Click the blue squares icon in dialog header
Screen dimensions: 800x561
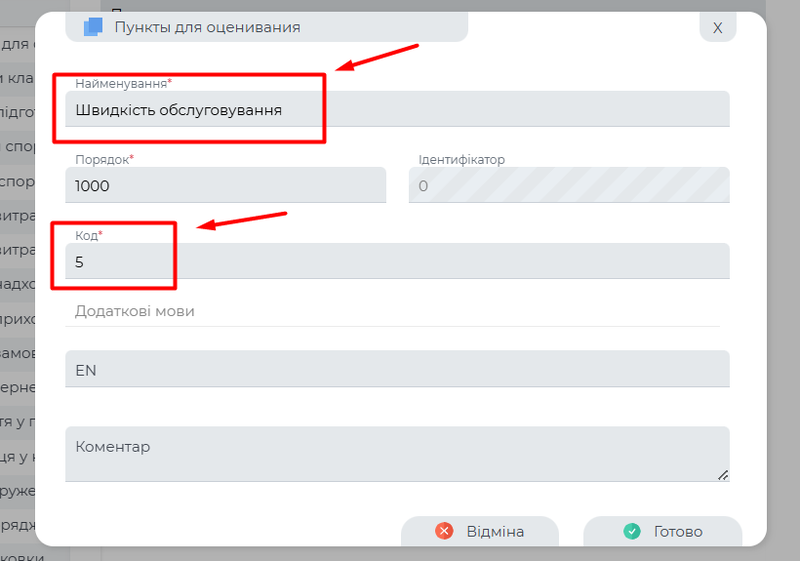point(92,27)
